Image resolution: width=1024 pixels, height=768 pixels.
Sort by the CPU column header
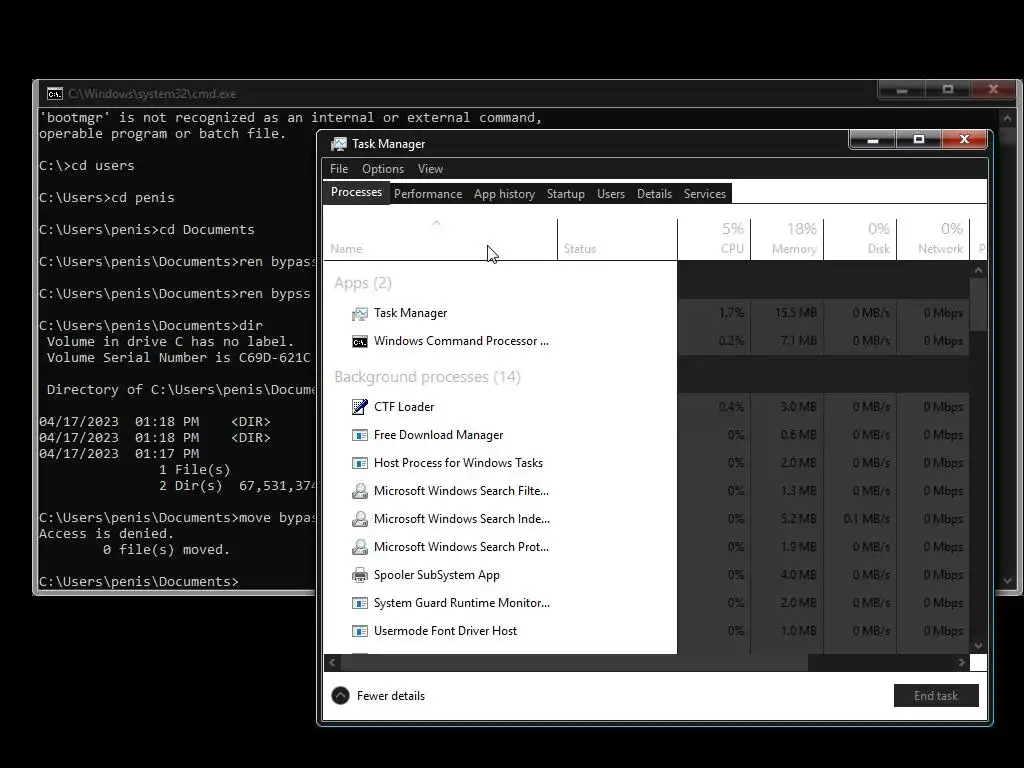714,240
